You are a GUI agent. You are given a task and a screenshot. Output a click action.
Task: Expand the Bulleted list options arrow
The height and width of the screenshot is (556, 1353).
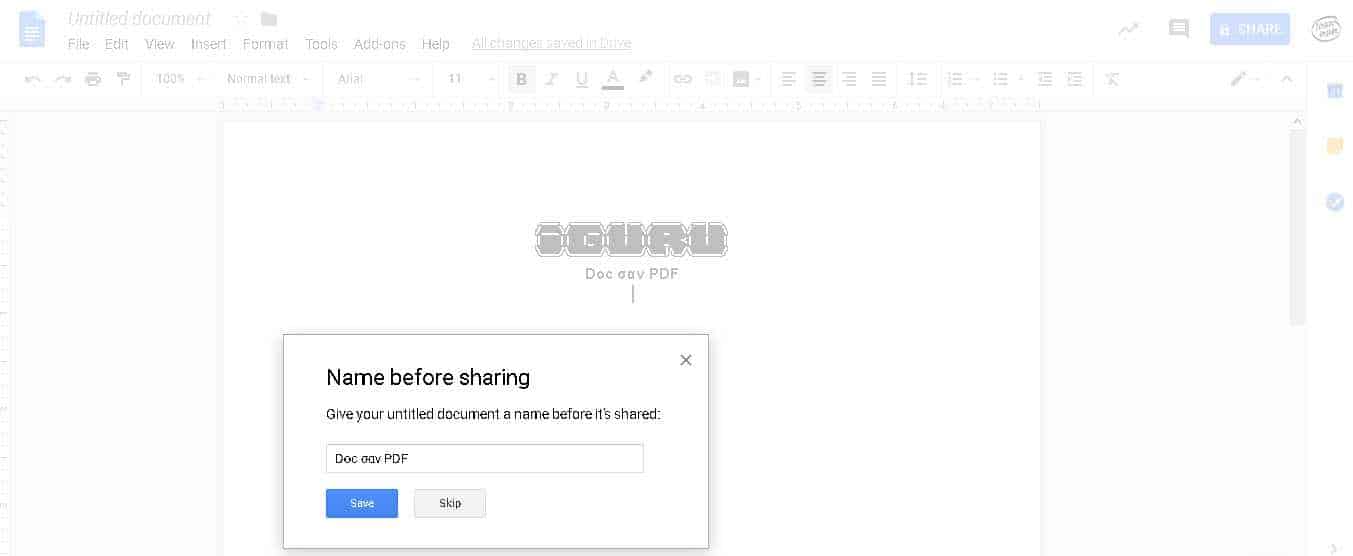click(1020, 79)
